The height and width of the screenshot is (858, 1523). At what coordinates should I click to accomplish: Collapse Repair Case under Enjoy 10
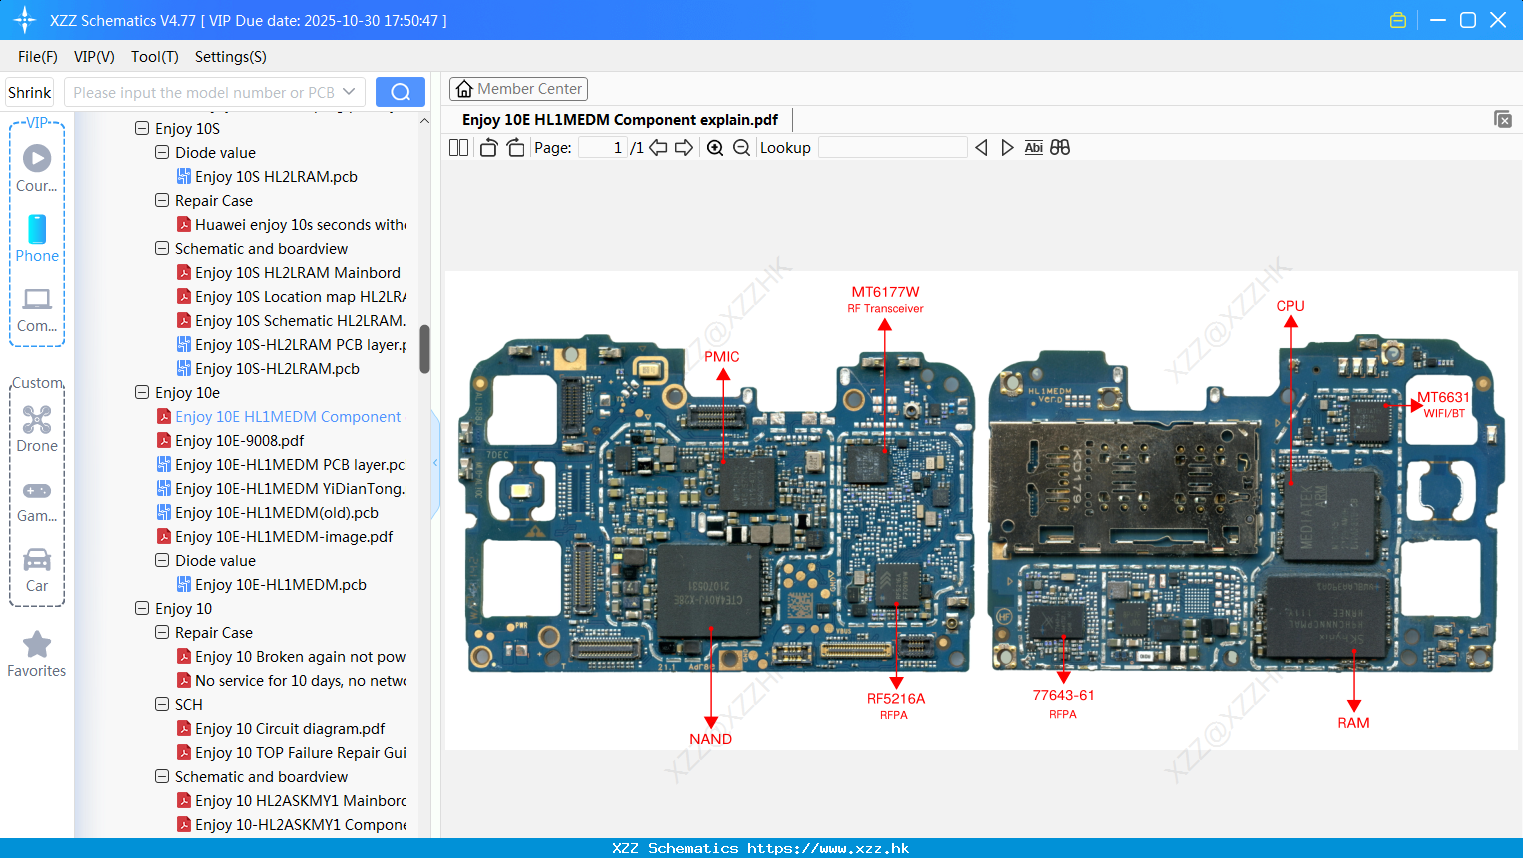pyautogui.click(x=162, y=632)
